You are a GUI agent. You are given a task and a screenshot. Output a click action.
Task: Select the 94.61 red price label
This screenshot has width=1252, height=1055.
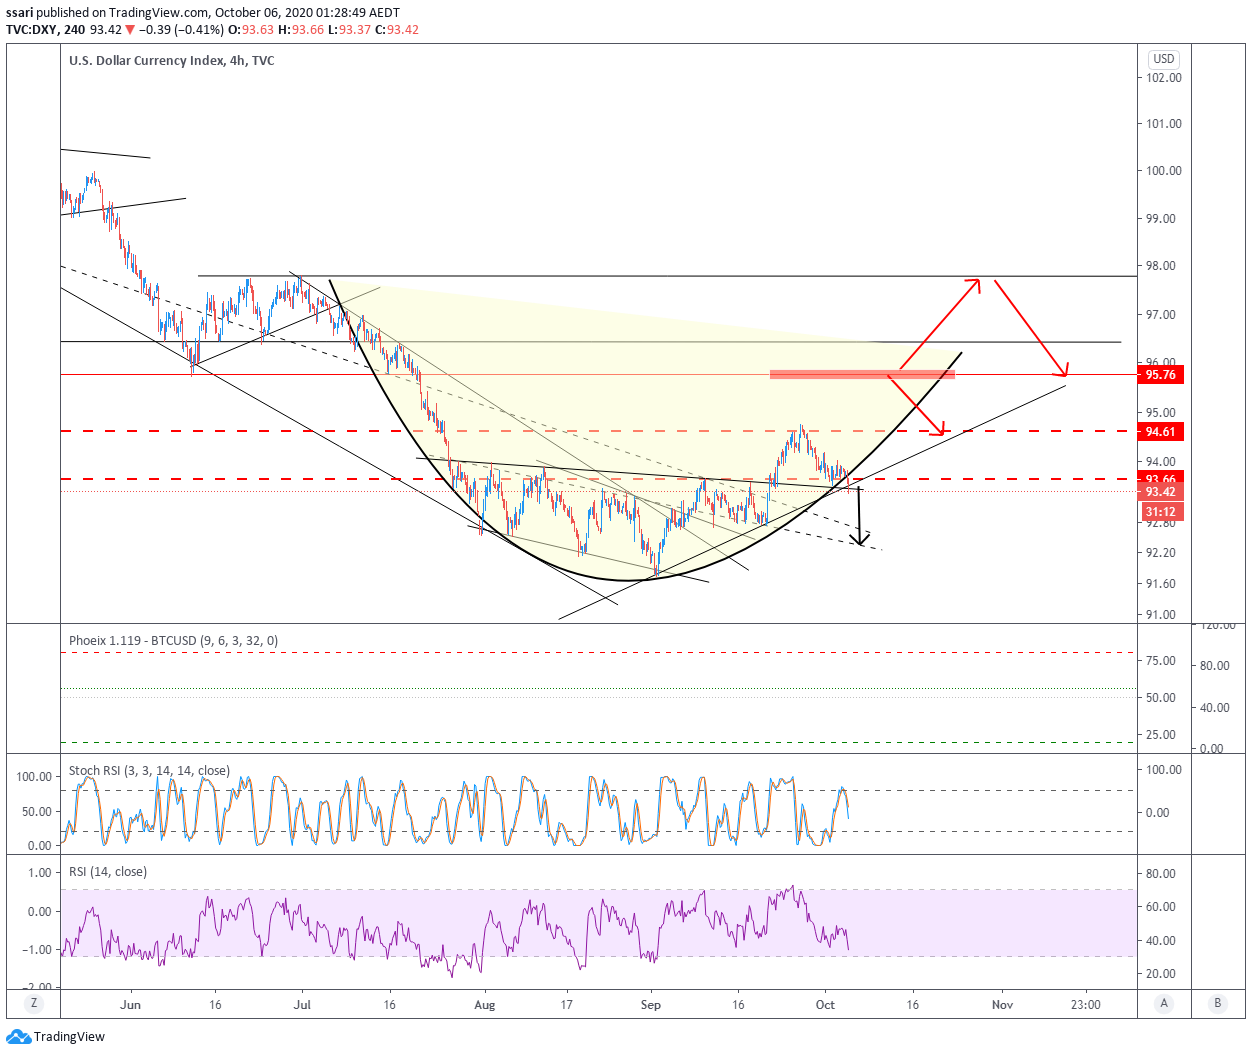[1161, 432]
